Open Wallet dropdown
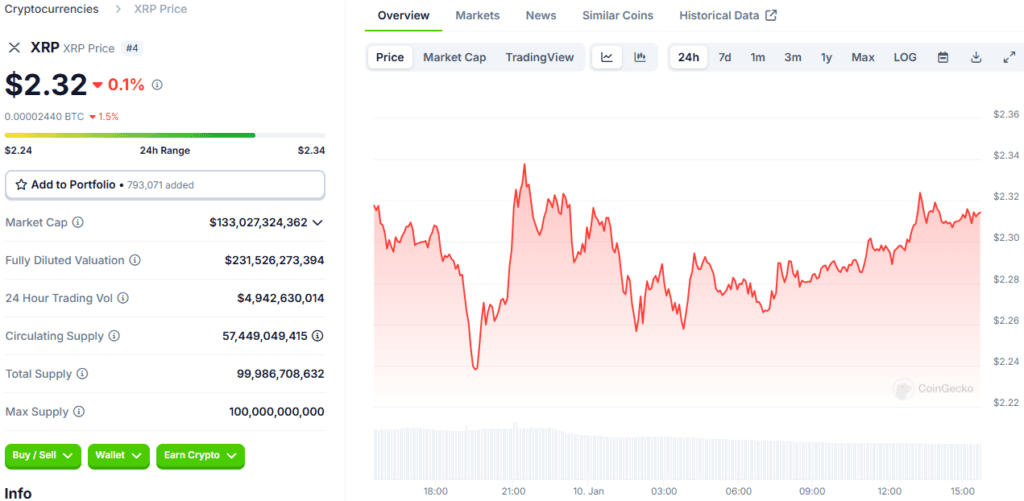The image size is (1024, 501). [119, 456]
